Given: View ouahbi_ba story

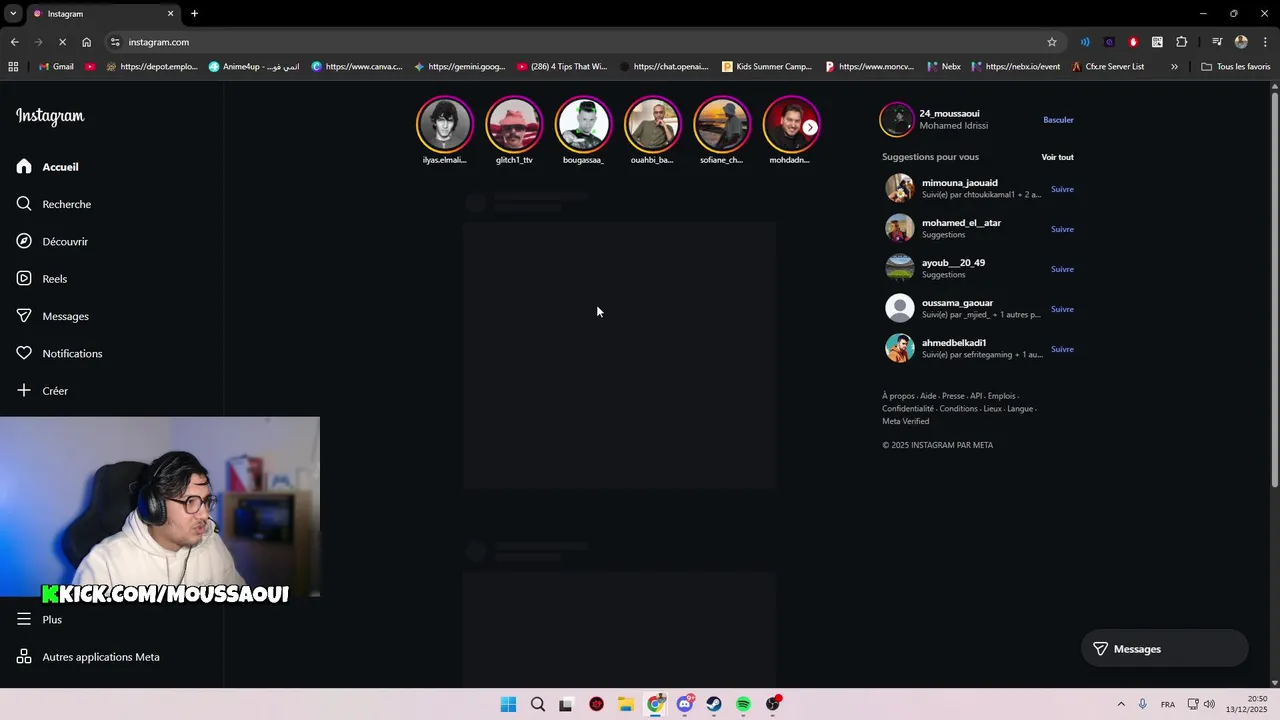Looking at the screenshot, I should (652, 124).
